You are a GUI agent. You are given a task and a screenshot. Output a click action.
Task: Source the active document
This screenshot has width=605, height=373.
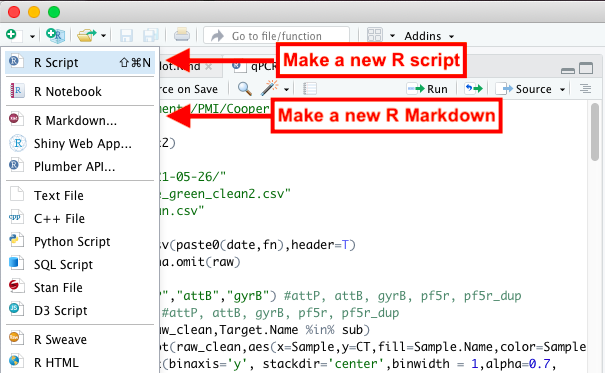coord(523,89)
